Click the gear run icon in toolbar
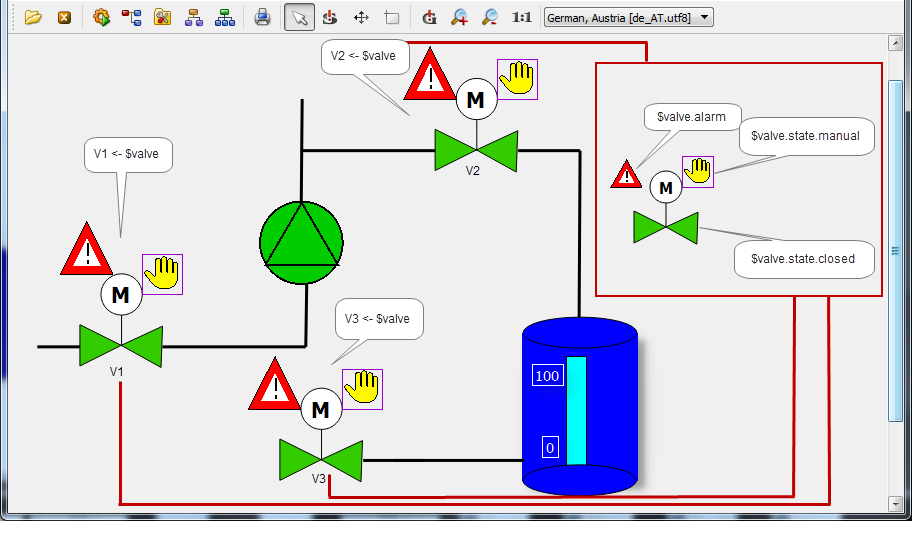Image resolution: width=921 pixels, height=538 pixels. tap(101, 17)
